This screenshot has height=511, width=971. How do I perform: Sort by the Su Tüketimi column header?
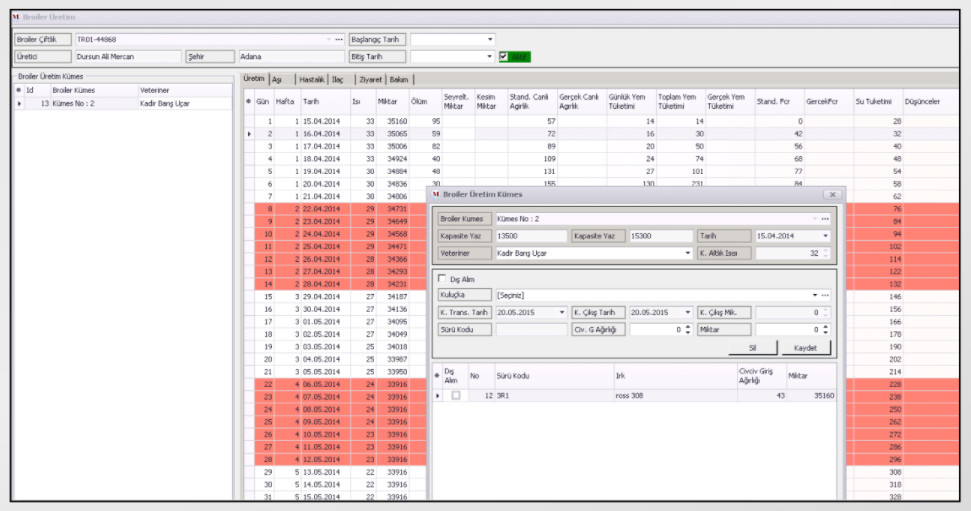coord(878,102)
